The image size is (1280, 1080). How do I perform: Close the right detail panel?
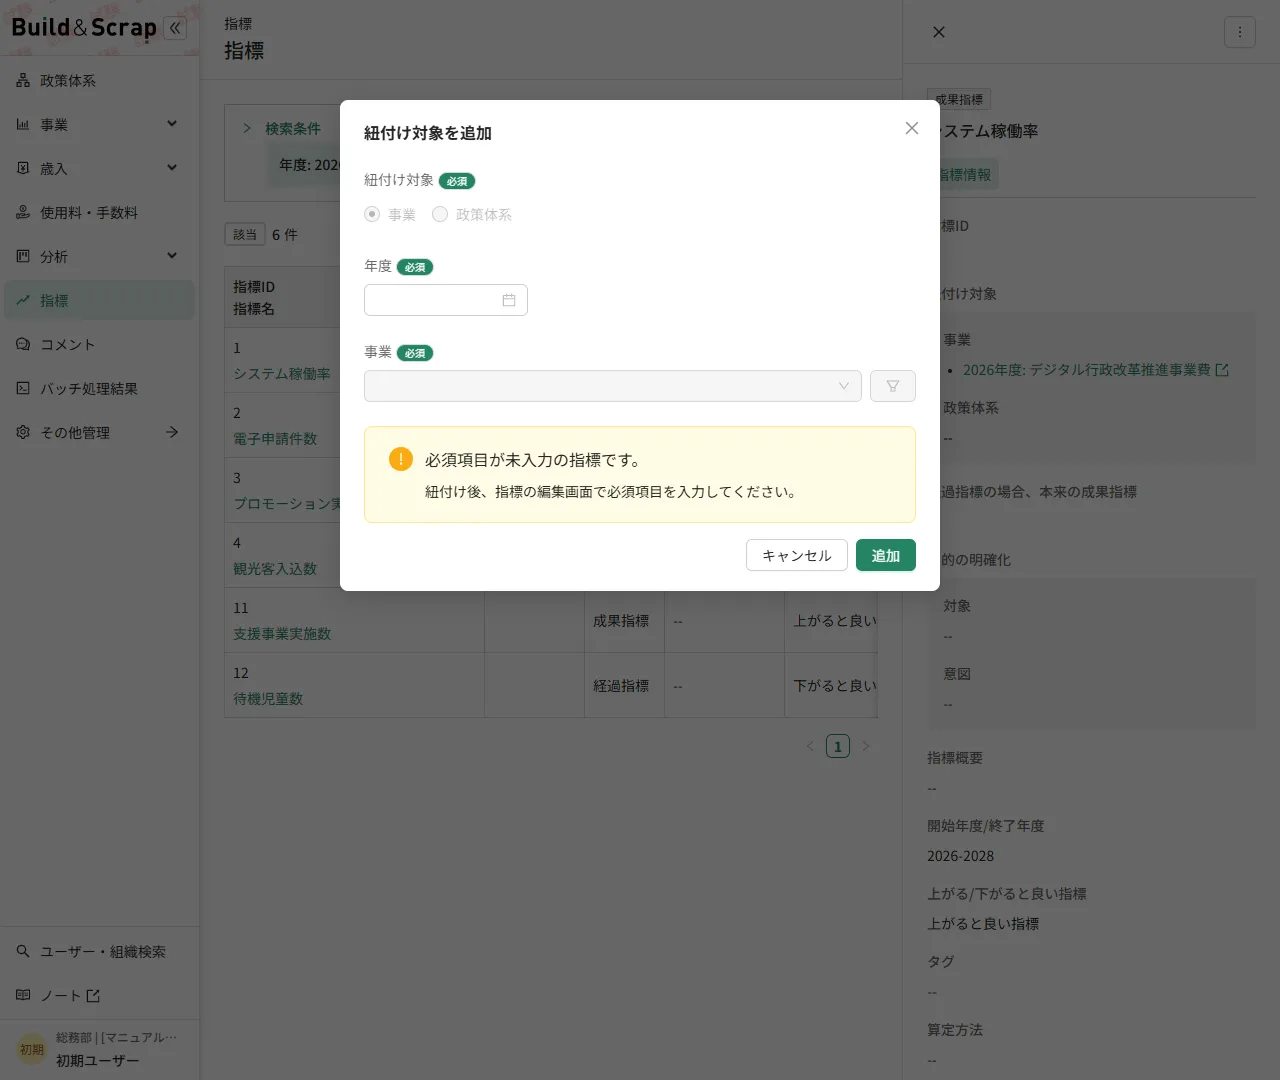939,32
